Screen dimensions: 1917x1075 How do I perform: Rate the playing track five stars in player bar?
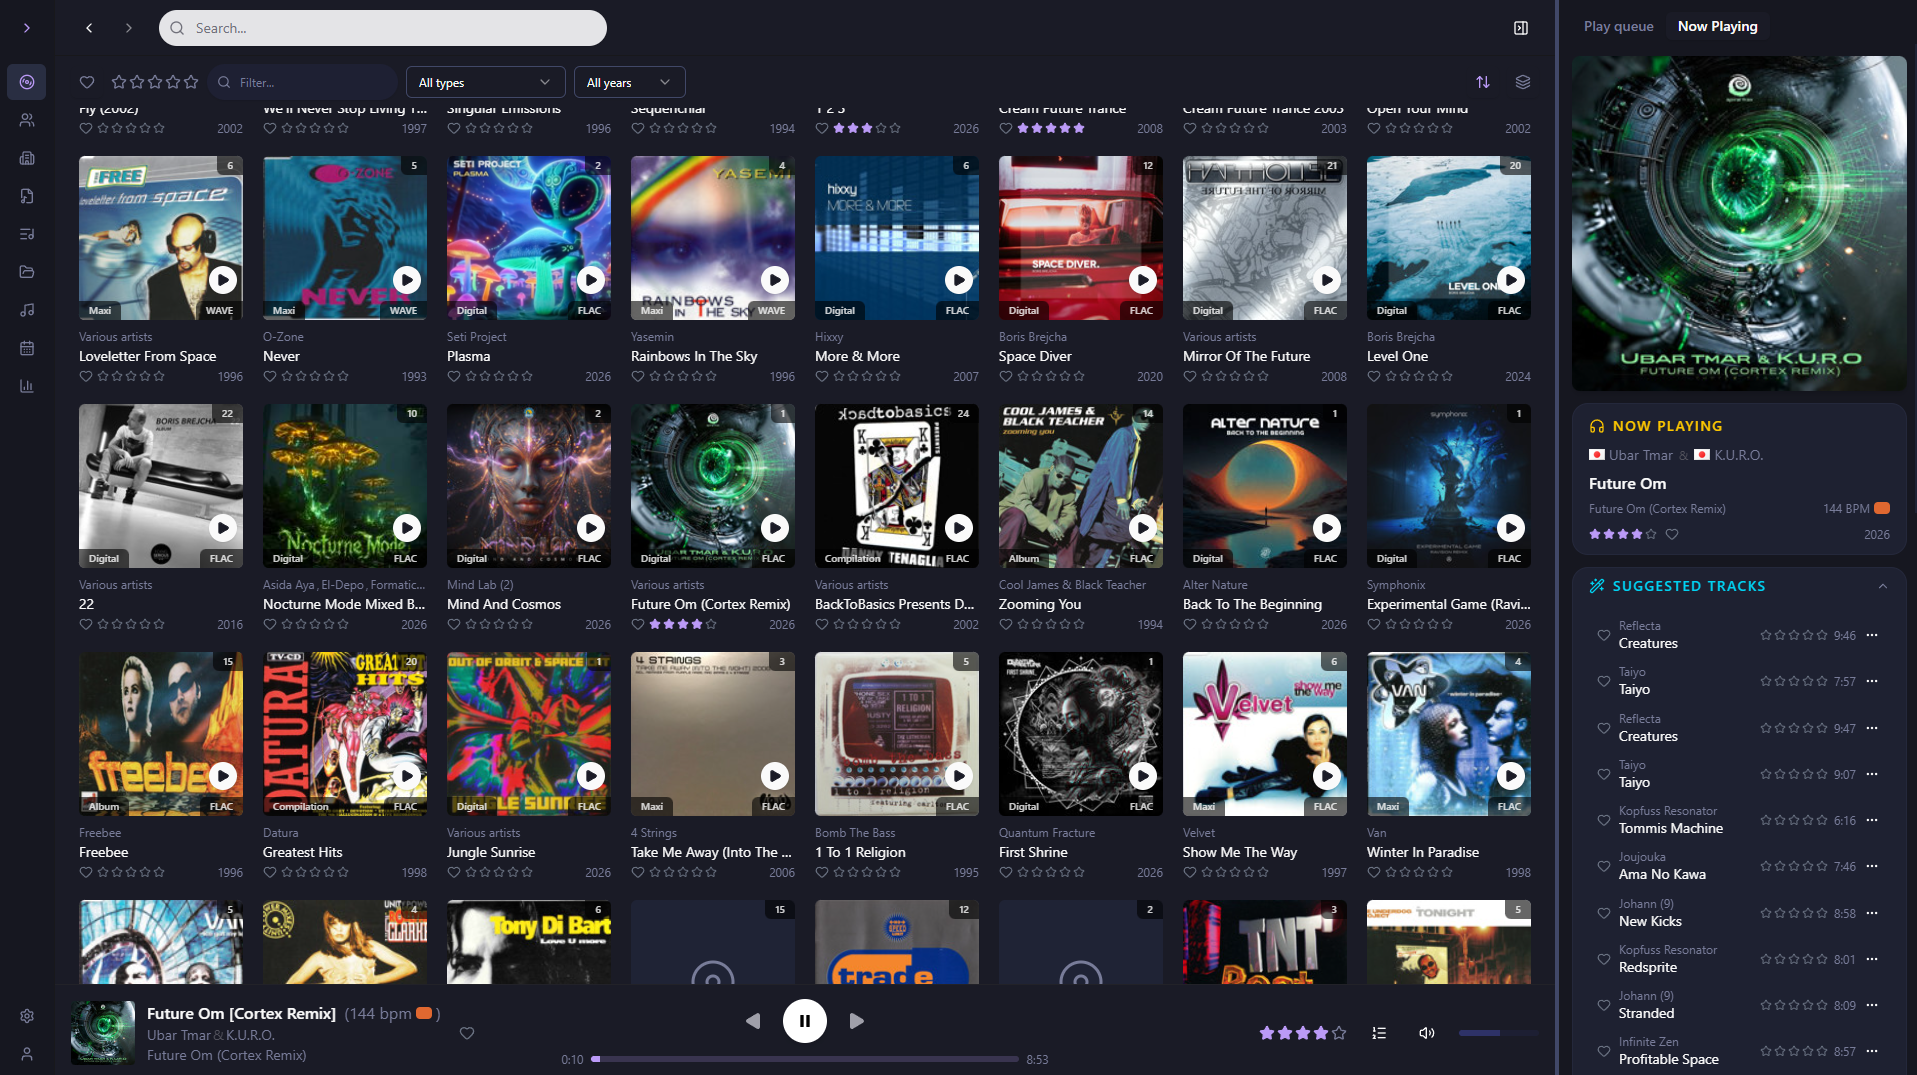click(1339, 1033)
